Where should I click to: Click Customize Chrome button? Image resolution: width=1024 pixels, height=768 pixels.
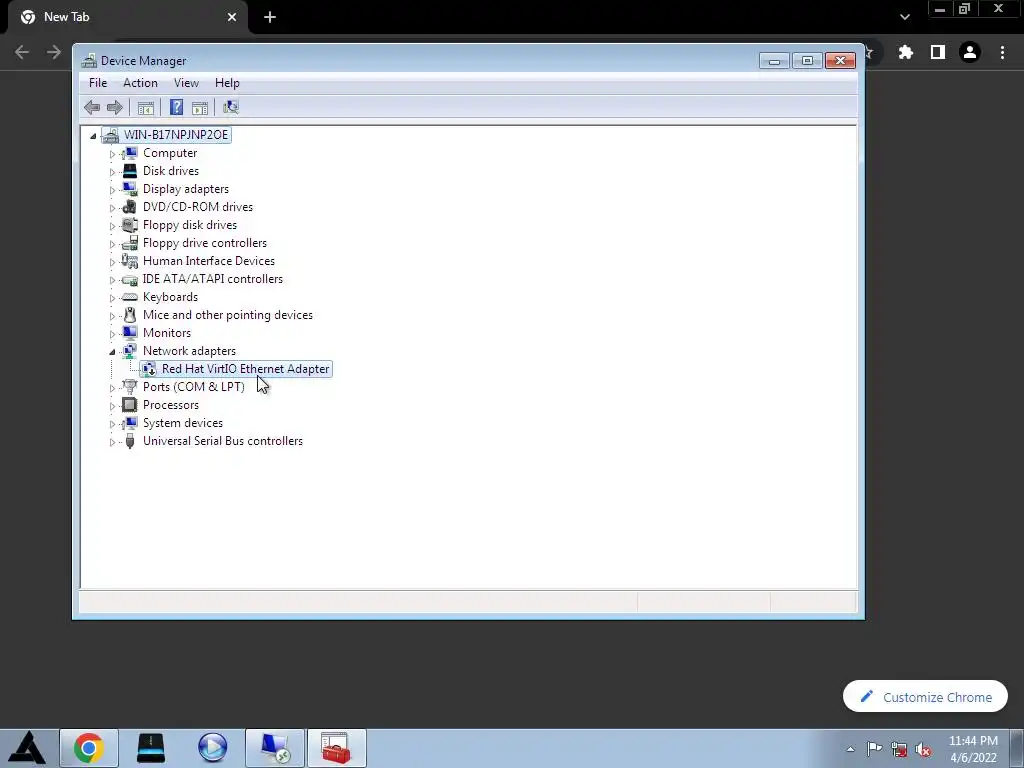click(925, 697)
